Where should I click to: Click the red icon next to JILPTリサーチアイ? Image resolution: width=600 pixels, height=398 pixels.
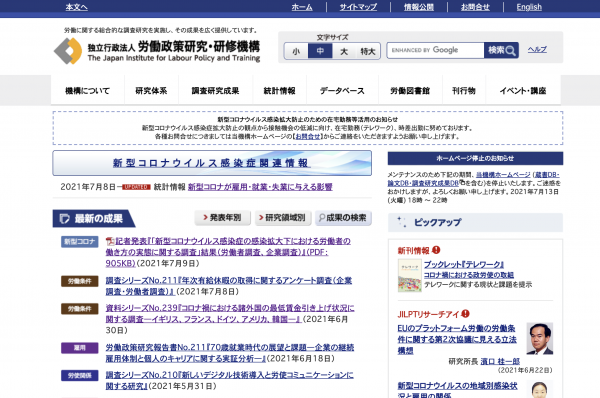[x=465, y=314]
